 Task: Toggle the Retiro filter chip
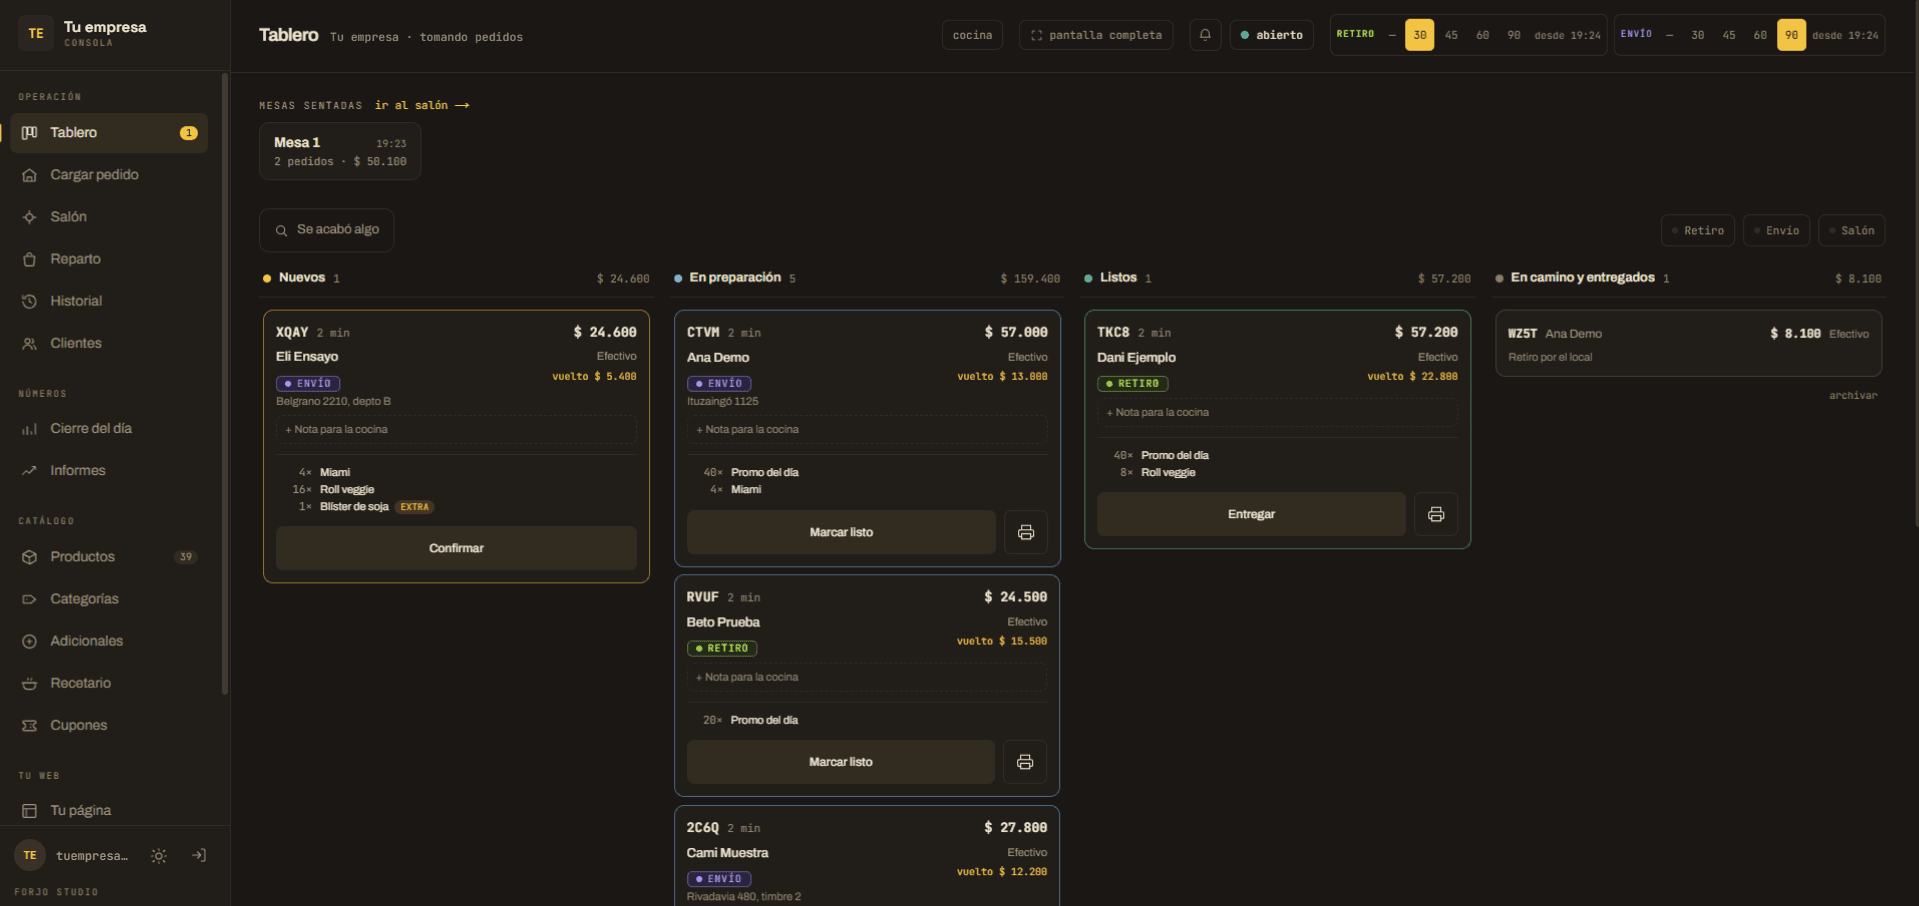[x=1698, y=230]
